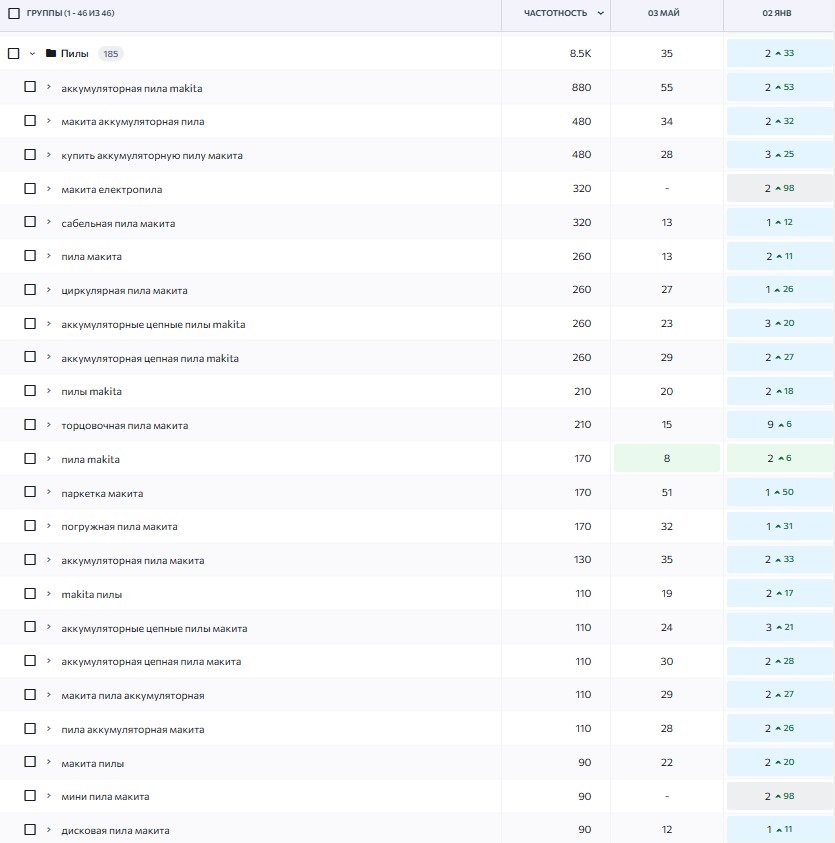Image resolution: width=835 pixels, height=843 pixels.
Task: Check the box for паркетка макита
Action: [30, 493]
